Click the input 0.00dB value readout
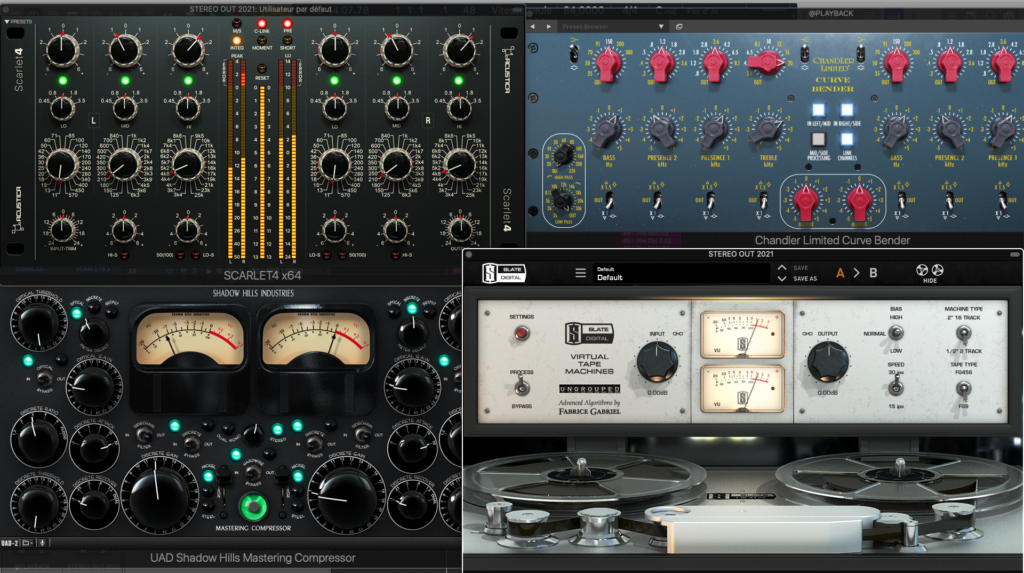1024x573 pixels. [x=657, y=393]
